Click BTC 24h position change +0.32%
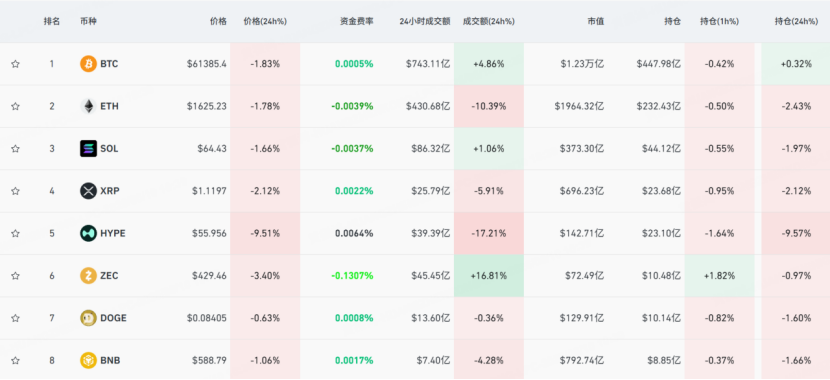This screenshot has height=380, width=830. pos(796,64)
